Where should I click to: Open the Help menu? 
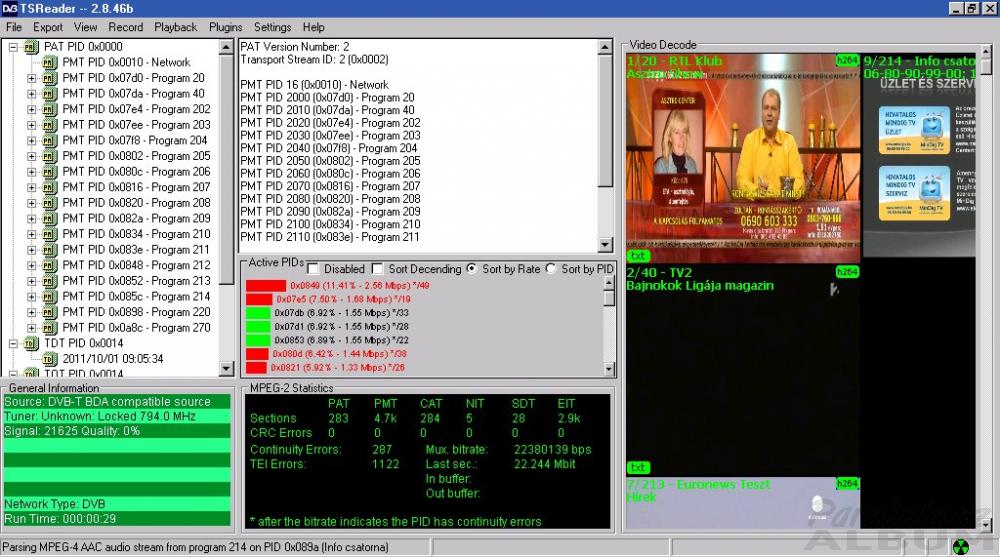pos(314,27)
